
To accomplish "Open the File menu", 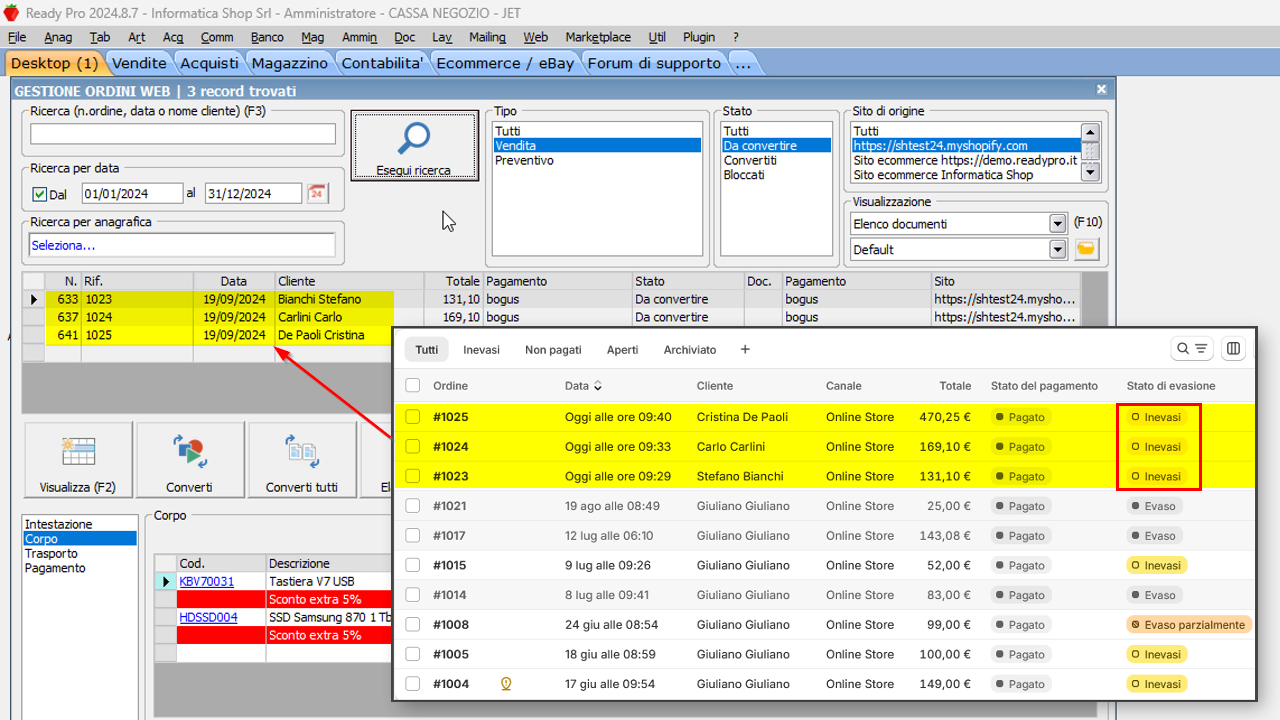I will tap(16, 37).
